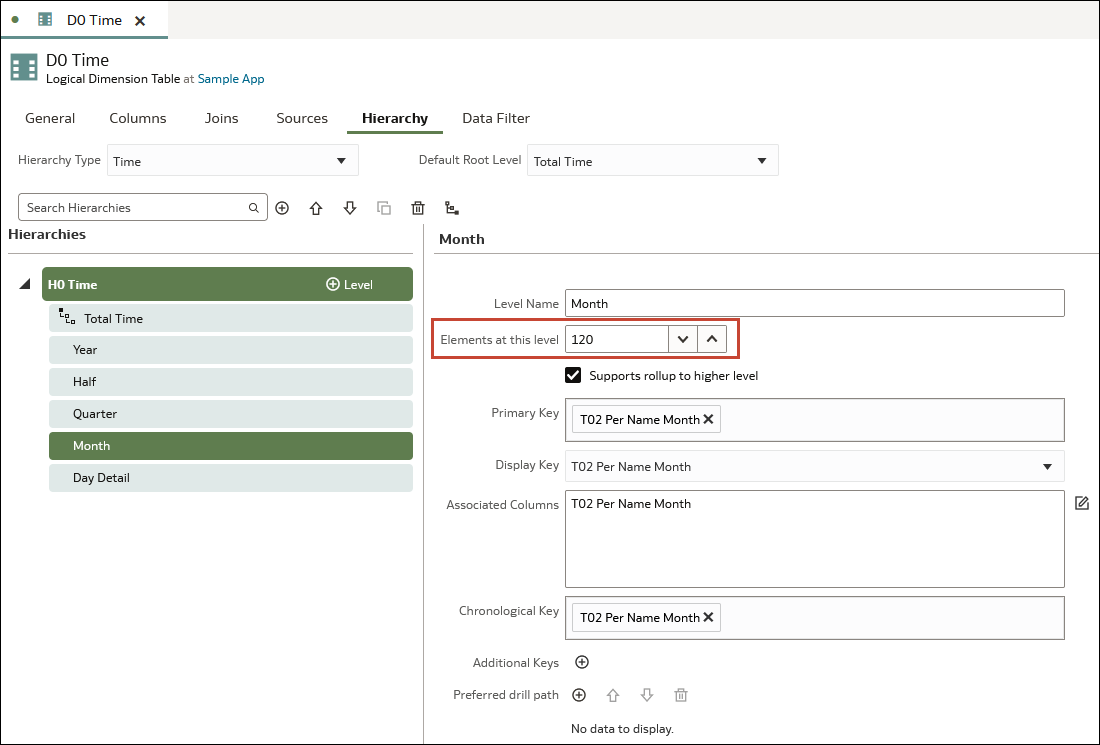Screen dimensions: 1100x745
Task: Move preferred drill path down
Action: 647,694
